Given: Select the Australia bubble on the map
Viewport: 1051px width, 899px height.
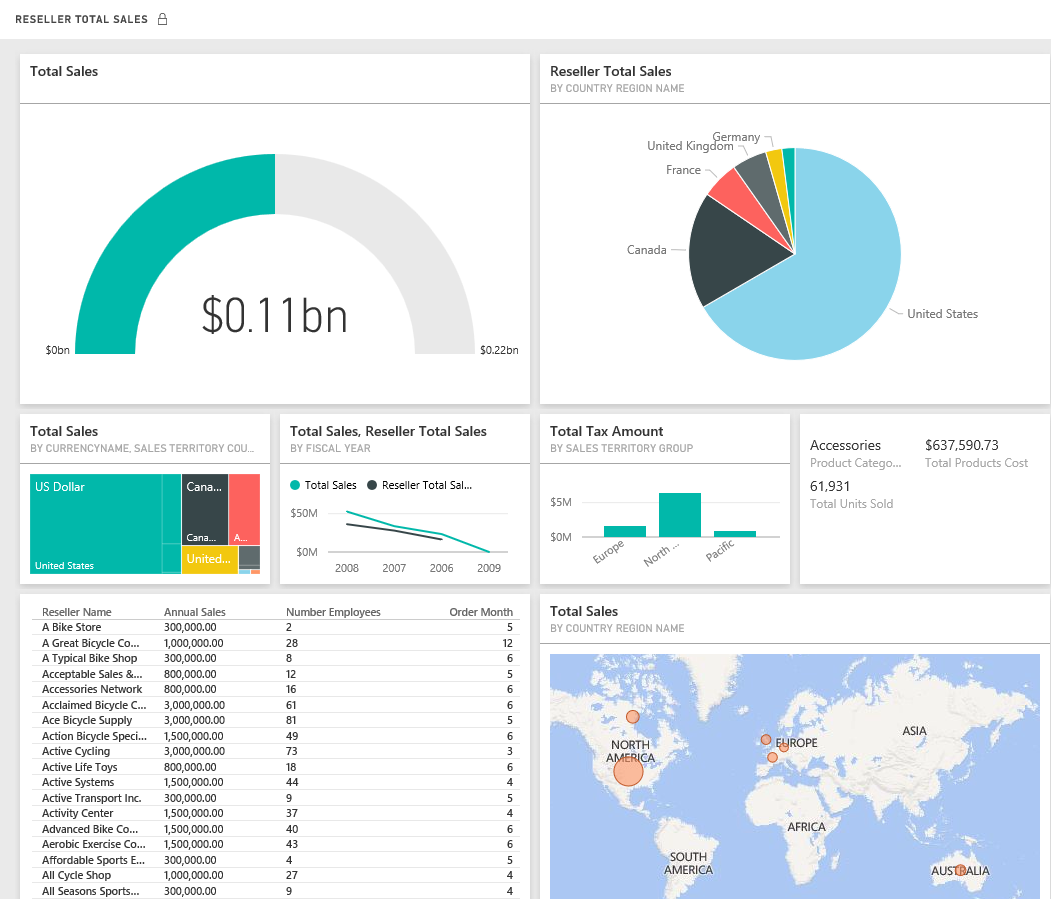Looking at the screenshot, I should coord(961,870).
